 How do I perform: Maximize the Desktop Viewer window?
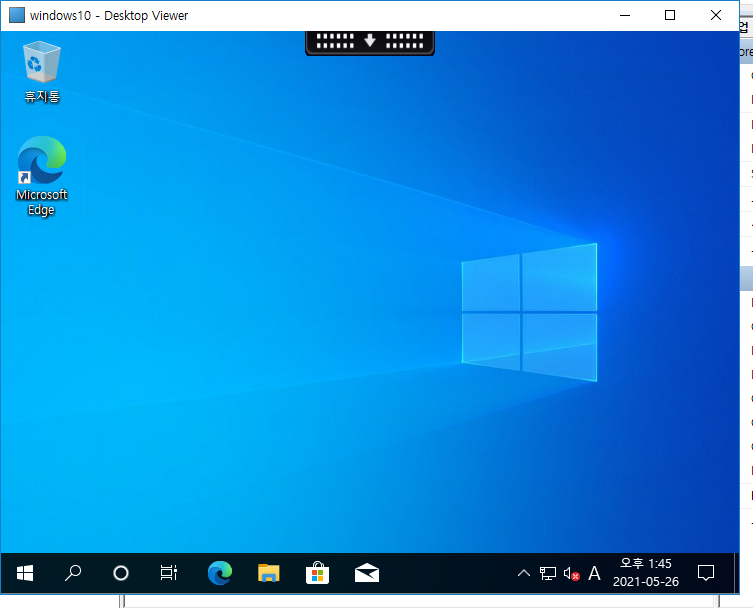tap(670, 15)
